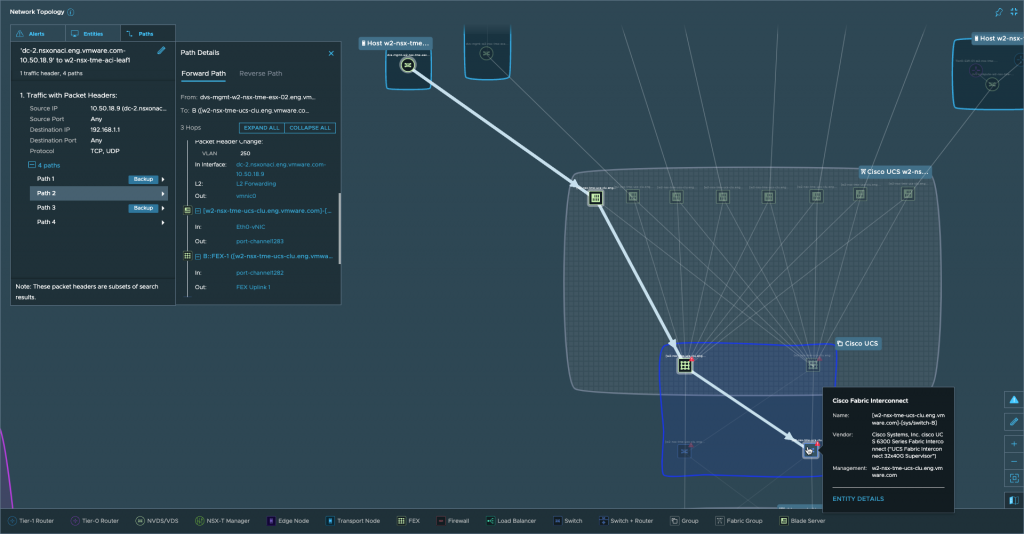Collapse the B::FEX-1 hop section

point(198,256)
